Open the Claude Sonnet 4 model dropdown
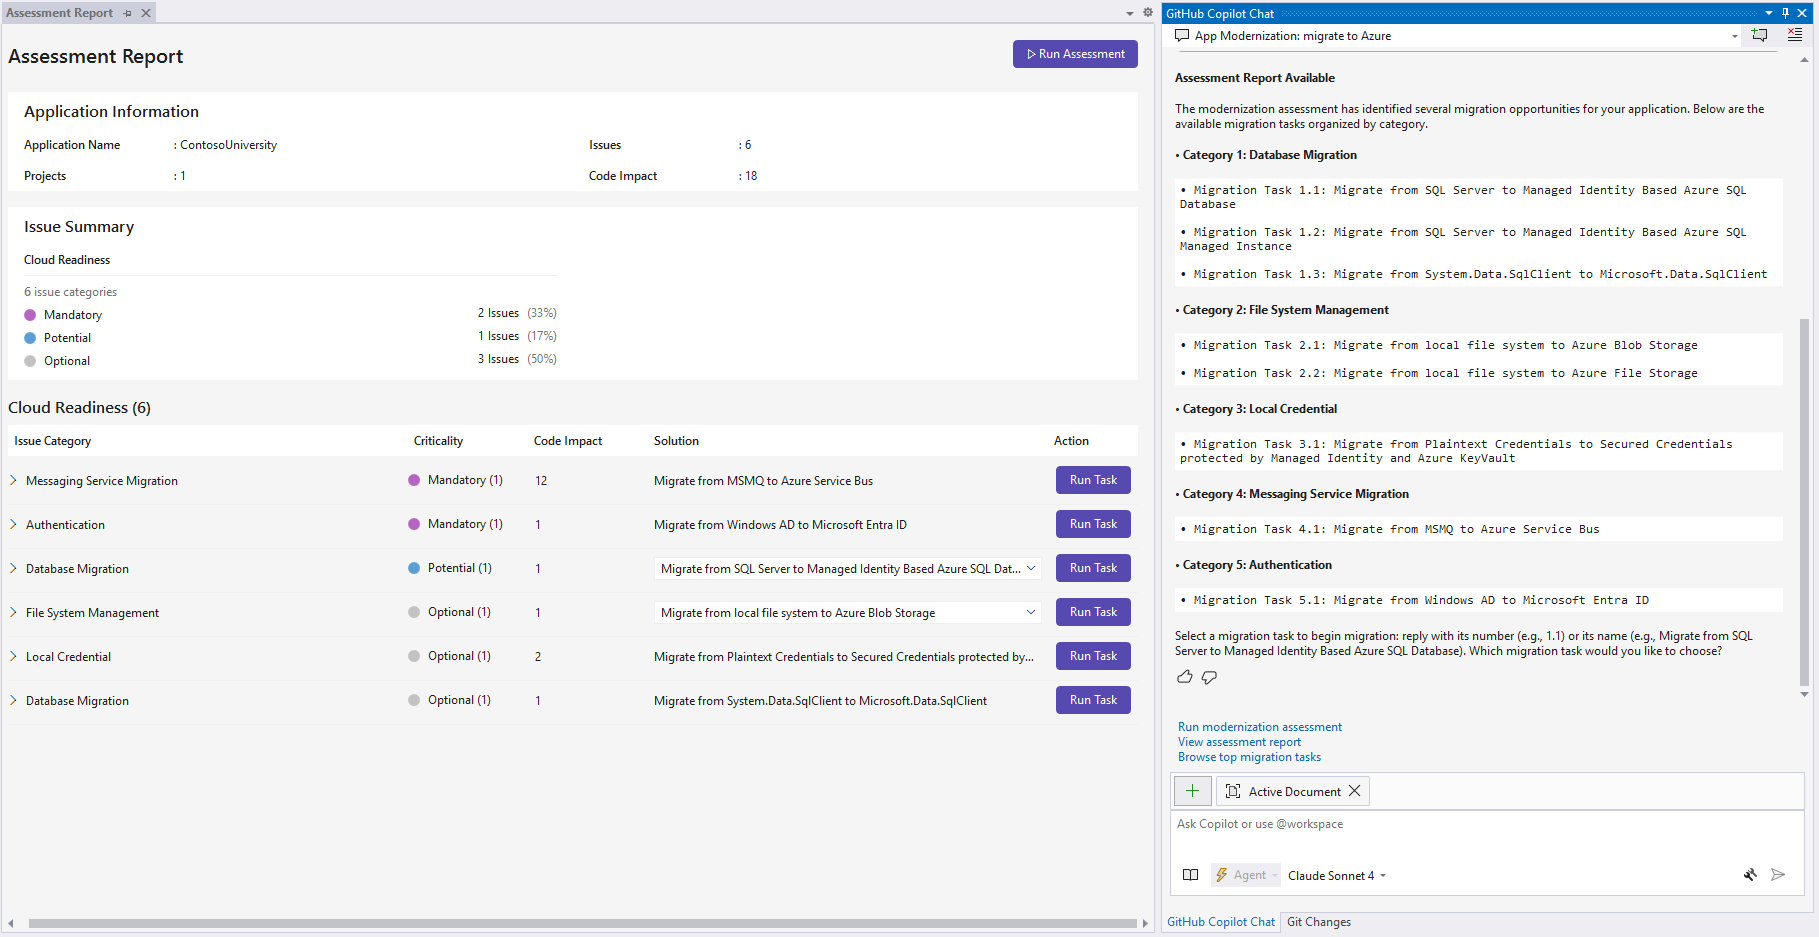Viewport: 1819px width, 937px height. [x=1333, y=875]
